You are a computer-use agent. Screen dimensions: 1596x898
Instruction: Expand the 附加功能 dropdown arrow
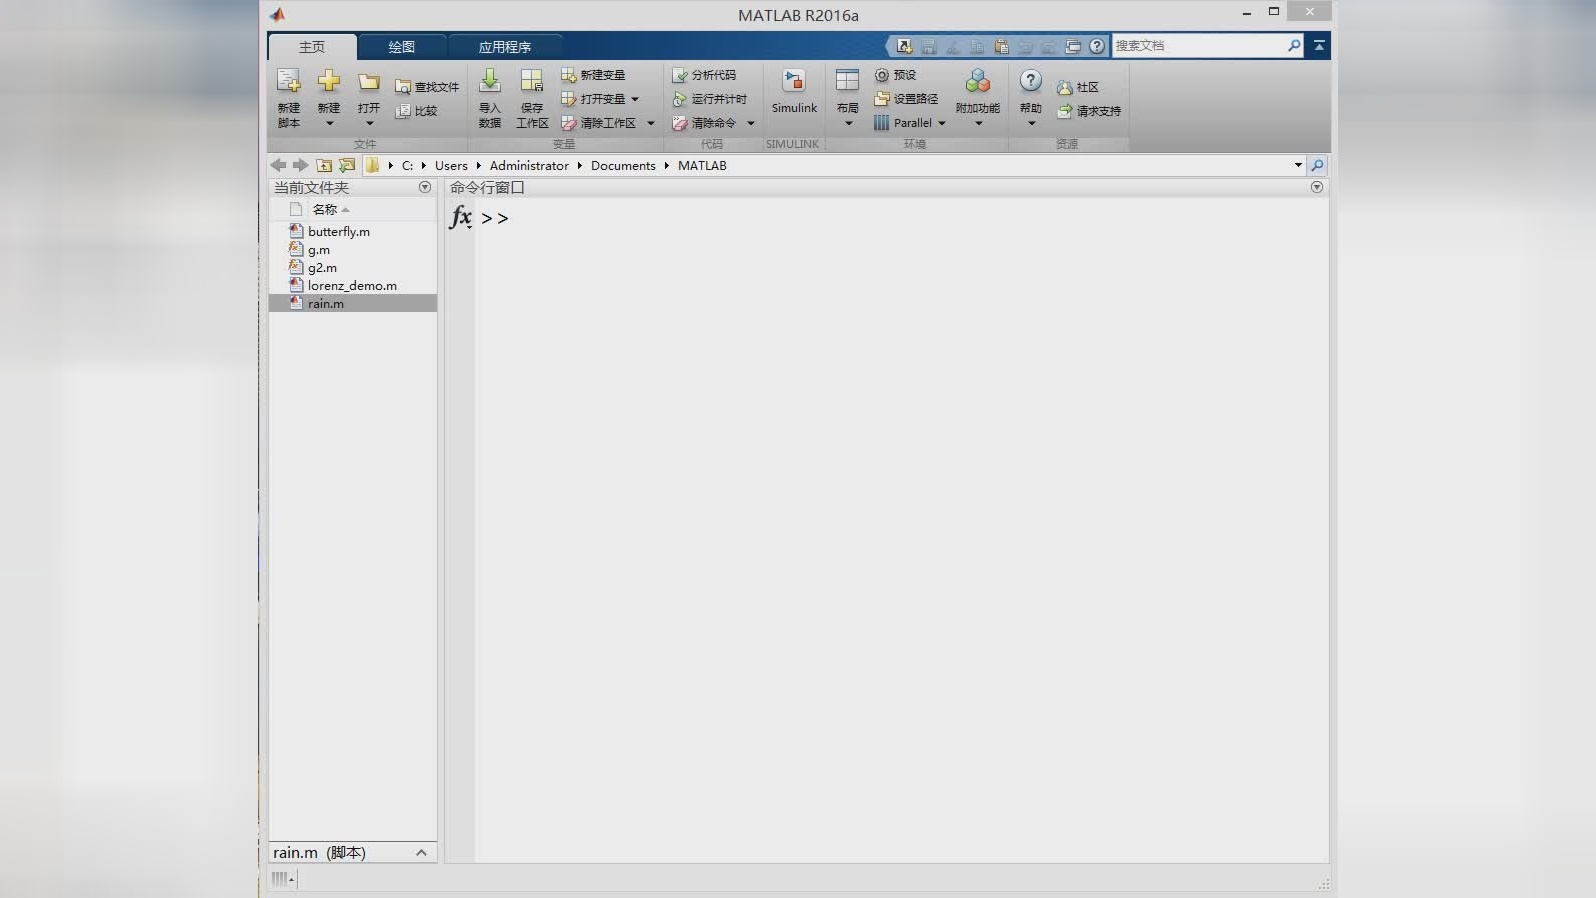click(x=979, y=124)
